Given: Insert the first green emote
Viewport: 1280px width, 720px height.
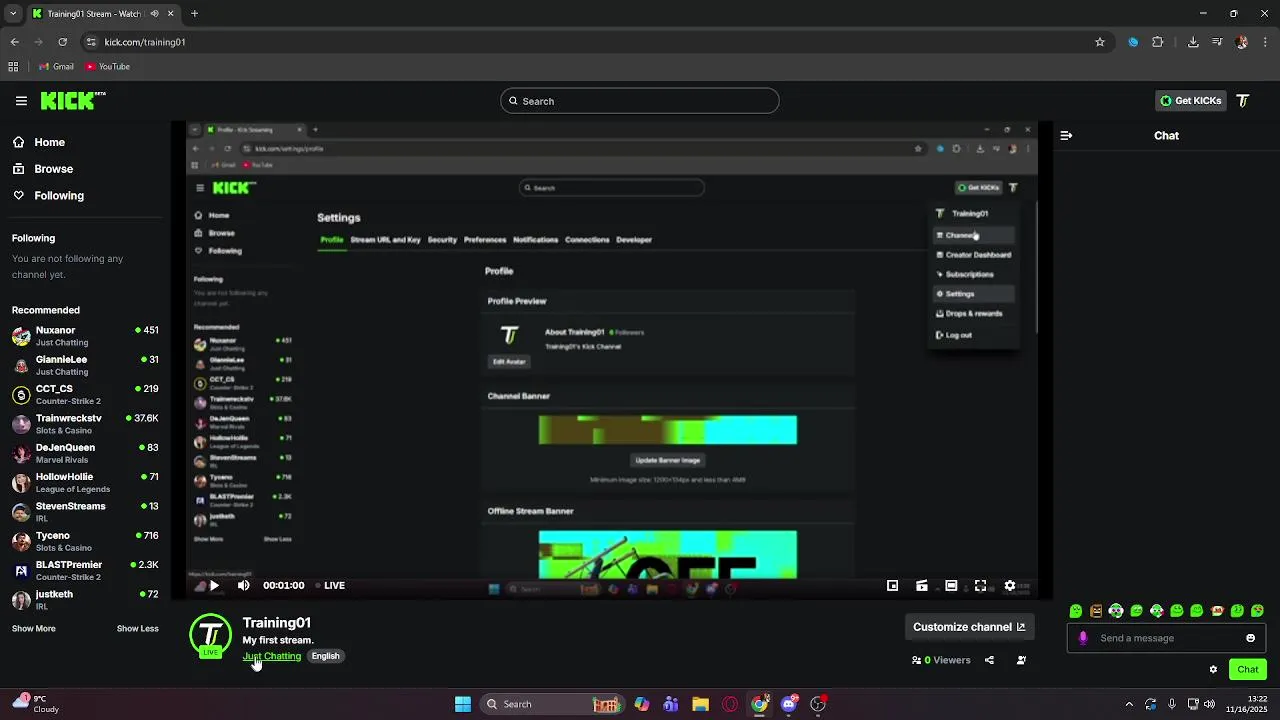Looking at the screenshot, I should (1076, 611).
